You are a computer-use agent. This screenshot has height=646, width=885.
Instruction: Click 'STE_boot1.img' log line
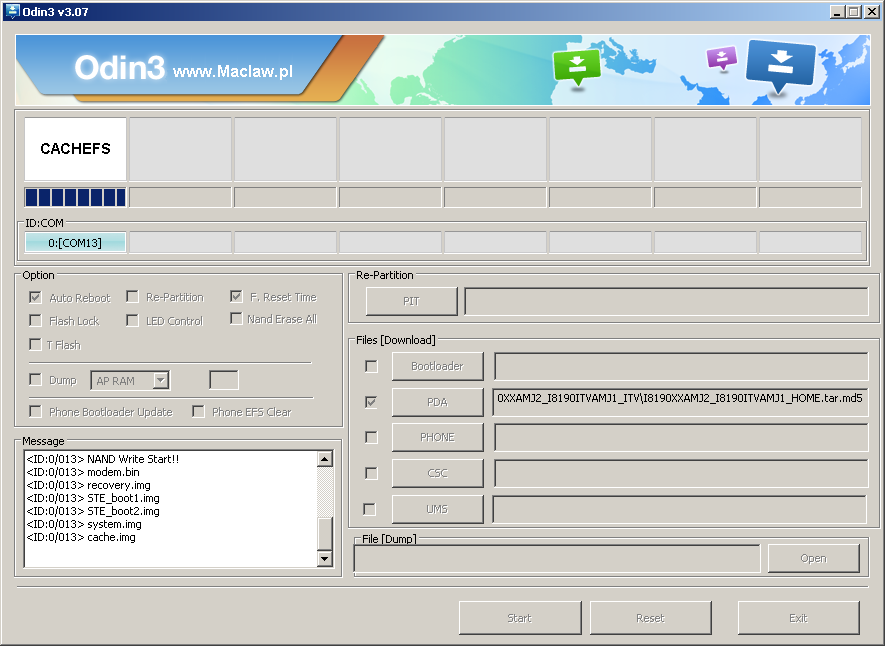point(93,498)
